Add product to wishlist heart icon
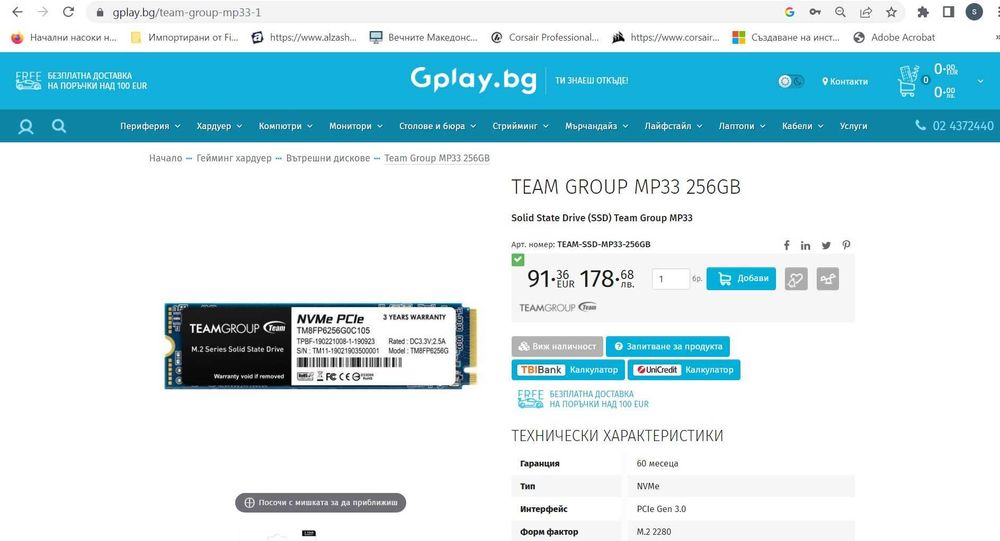 pos(796,279)
